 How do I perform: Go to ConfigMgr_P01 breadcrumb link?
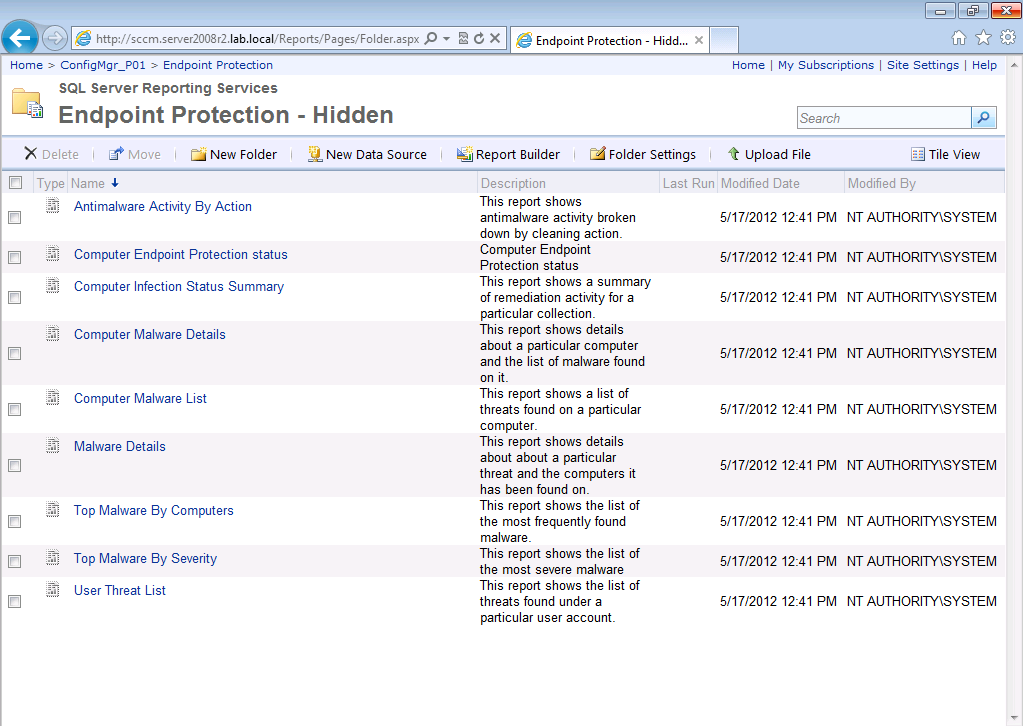102,65
